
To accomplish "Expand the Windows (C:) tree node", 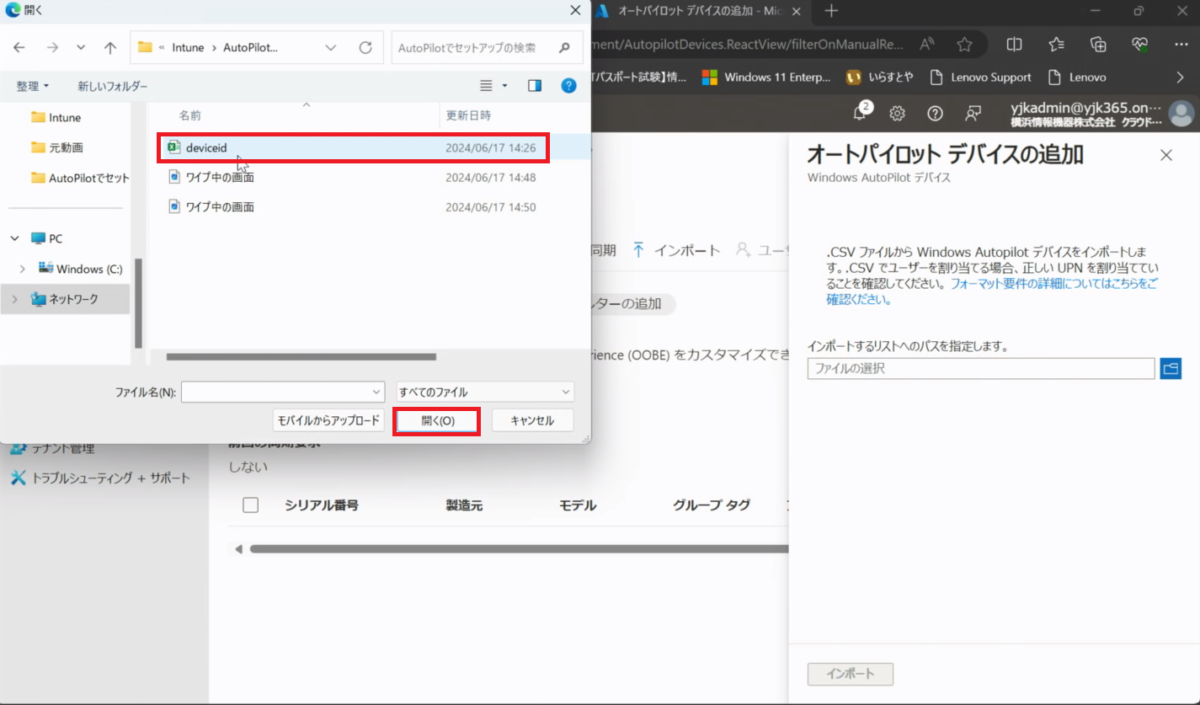I will 22,269.
